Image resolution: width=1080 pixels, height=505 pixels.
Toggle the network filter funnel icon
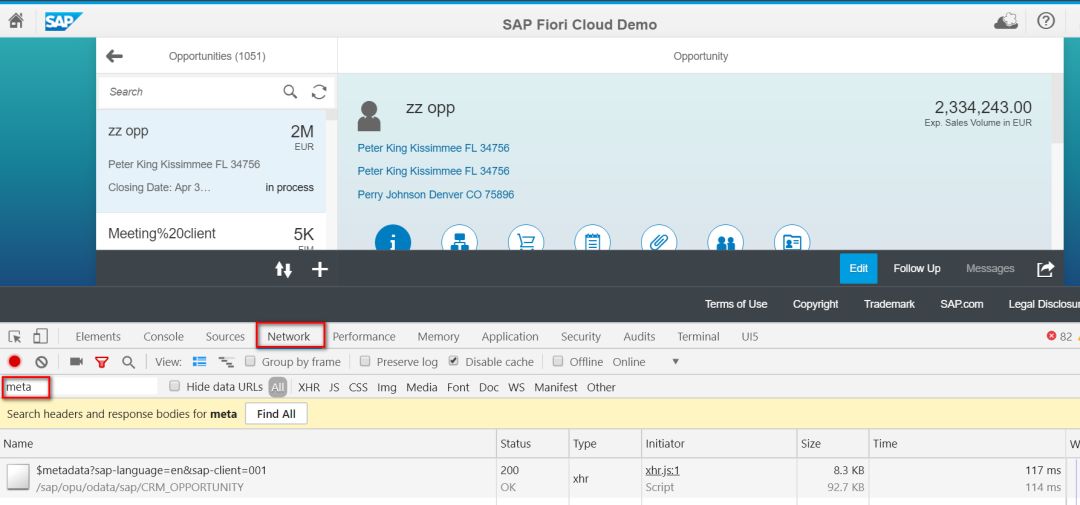pos(102,362)
